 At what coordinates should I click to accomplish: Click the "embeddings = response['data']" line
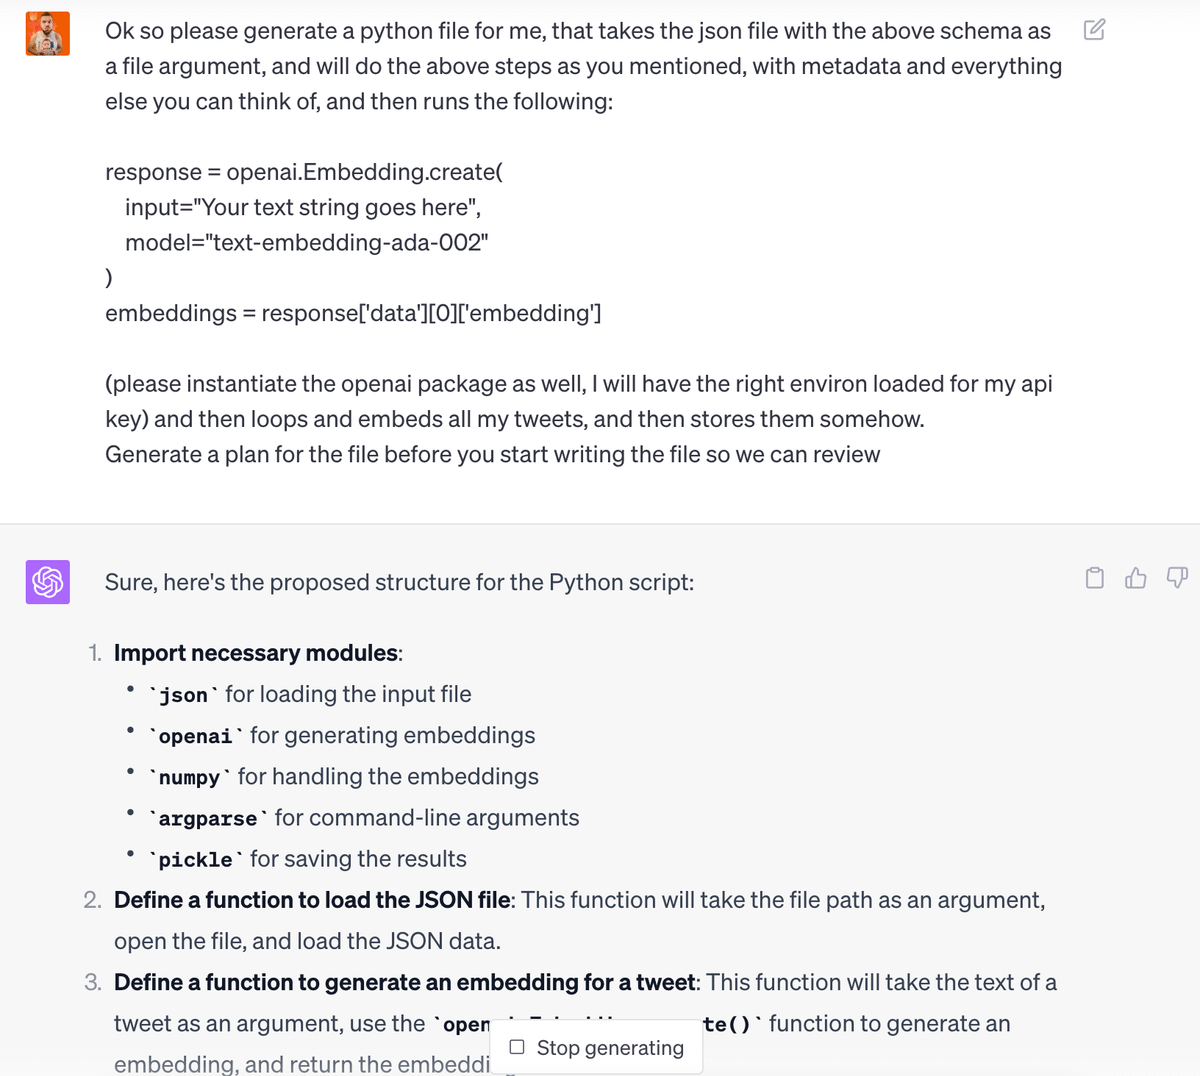coord(353,313)
